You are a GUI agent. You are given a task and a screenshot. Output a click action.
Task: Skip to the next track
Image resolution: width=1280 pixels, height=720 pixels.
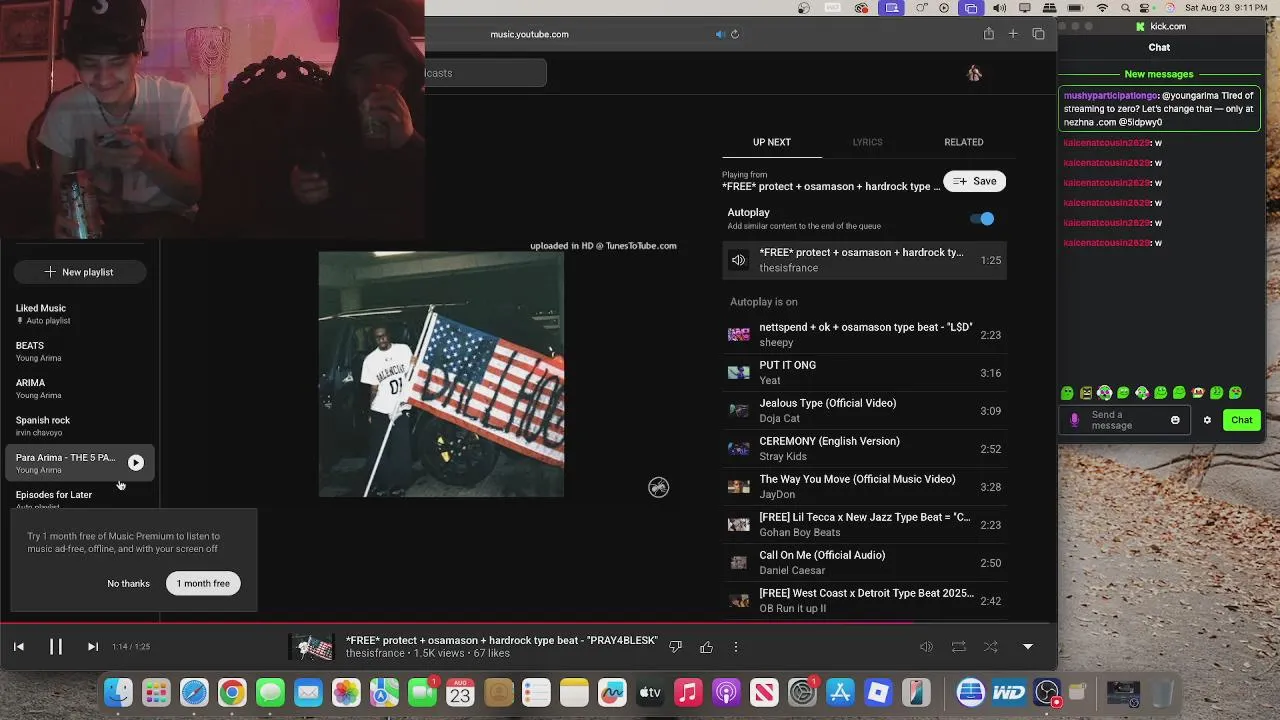click(93, 647)
